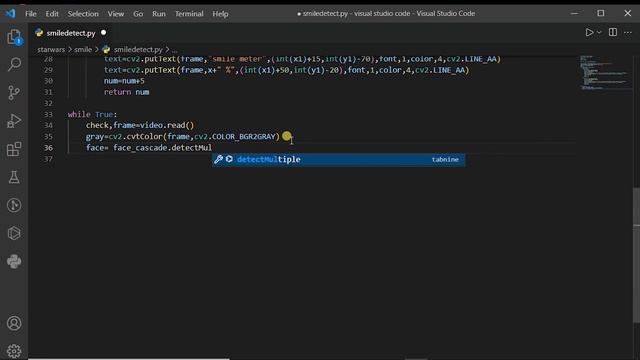Click 'check,frame=video.read()' code line
The height and width of the screenshot is (360, 640).
140,125
